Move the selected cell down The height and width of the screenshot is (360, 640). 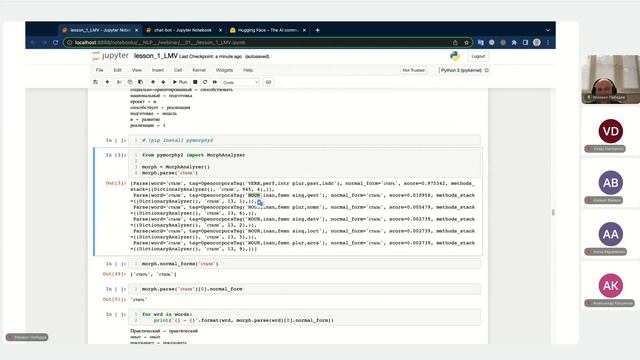163,82
